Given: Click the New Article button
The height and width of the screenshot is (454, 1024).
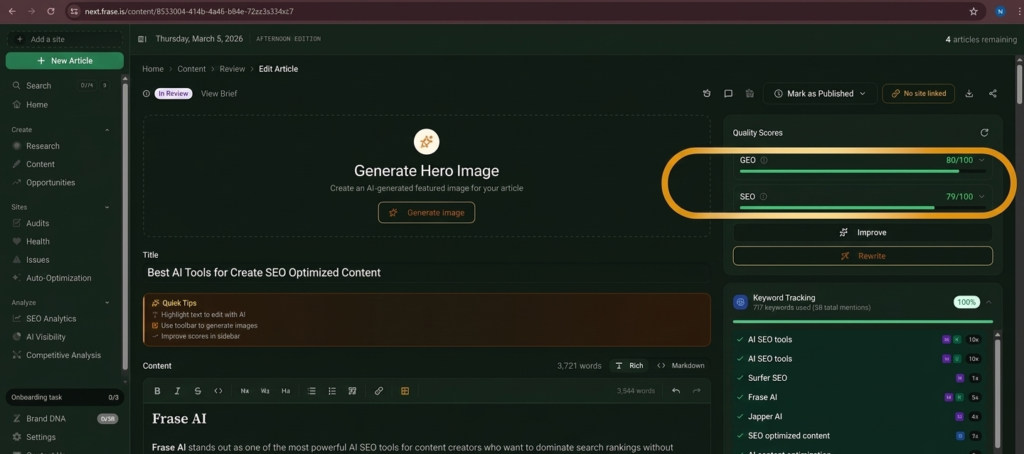Looking at the screenshot, I should click(65, 61).
